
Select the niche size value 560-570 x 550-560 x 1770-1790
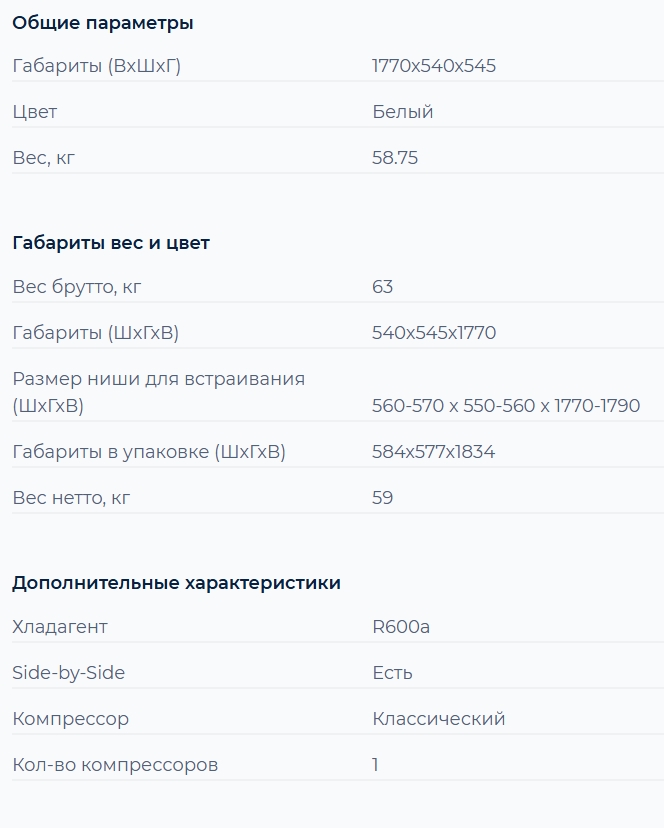tap(506, 406)
